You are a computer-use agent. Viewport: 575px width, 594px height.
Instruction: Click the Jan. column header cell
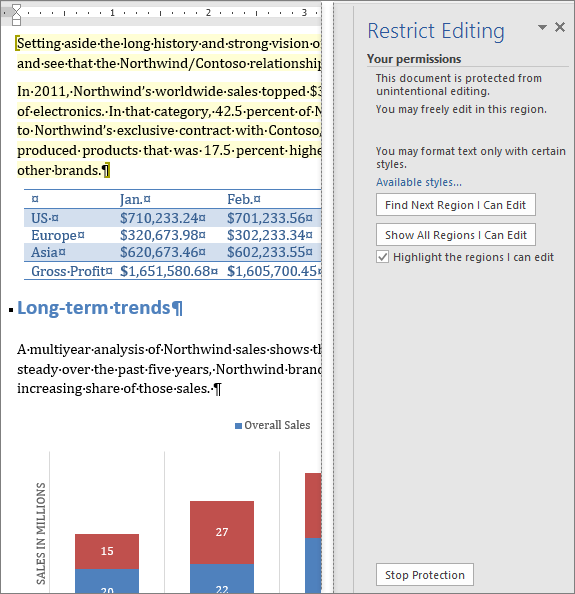coord(135,199)
